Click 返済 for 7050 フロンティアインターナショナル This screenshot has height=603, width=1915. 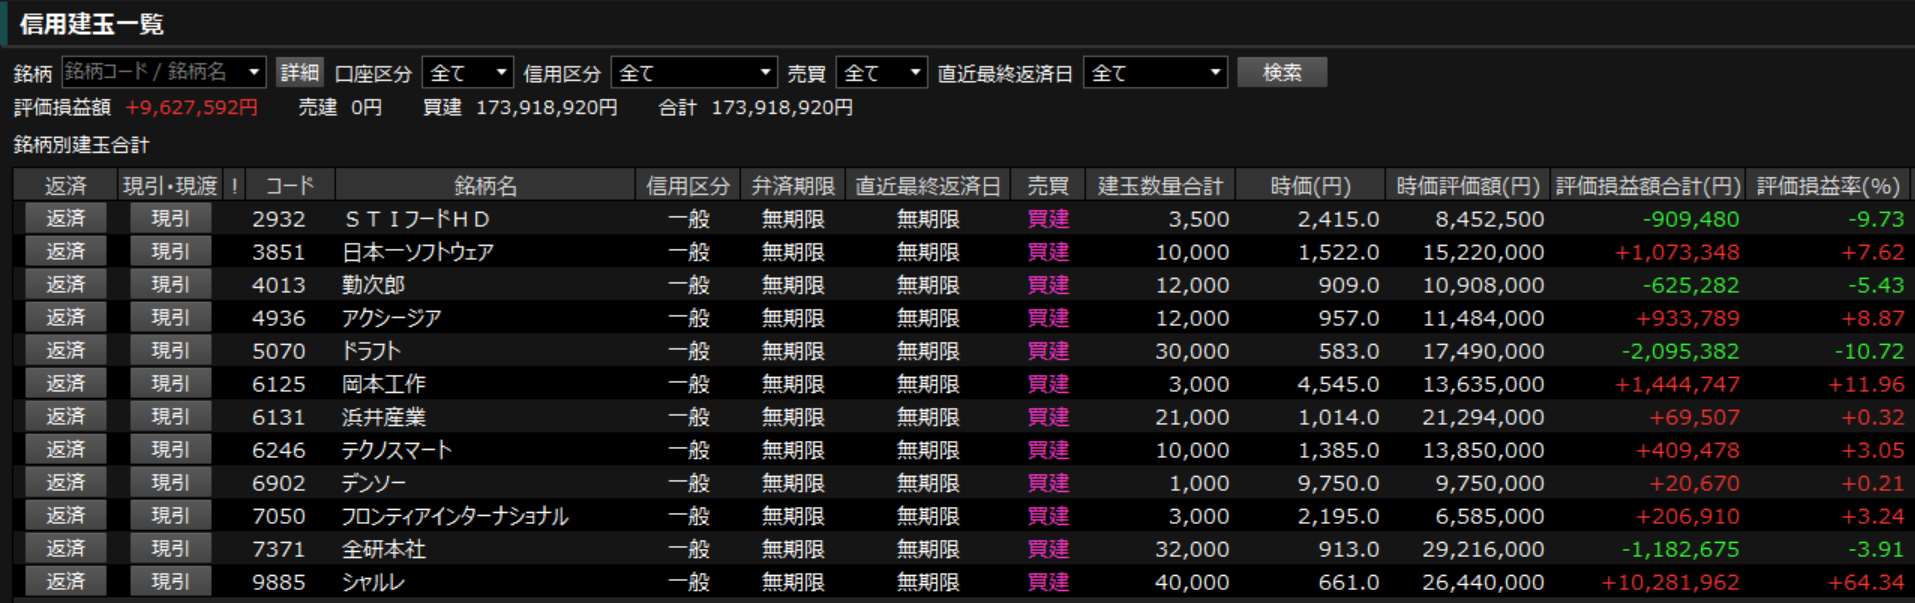click(x=66, y=515)
